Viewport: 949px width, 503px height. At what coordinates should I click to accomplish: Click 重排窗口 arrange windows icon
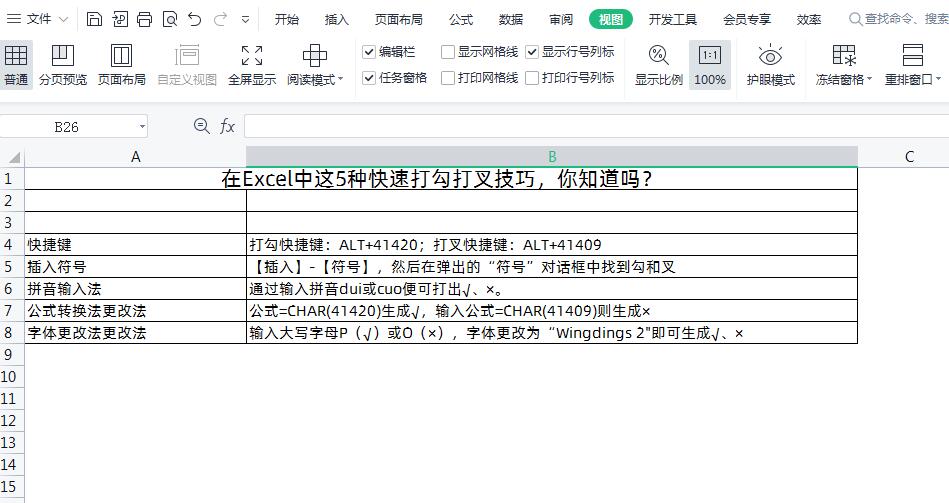pos(913,55)
